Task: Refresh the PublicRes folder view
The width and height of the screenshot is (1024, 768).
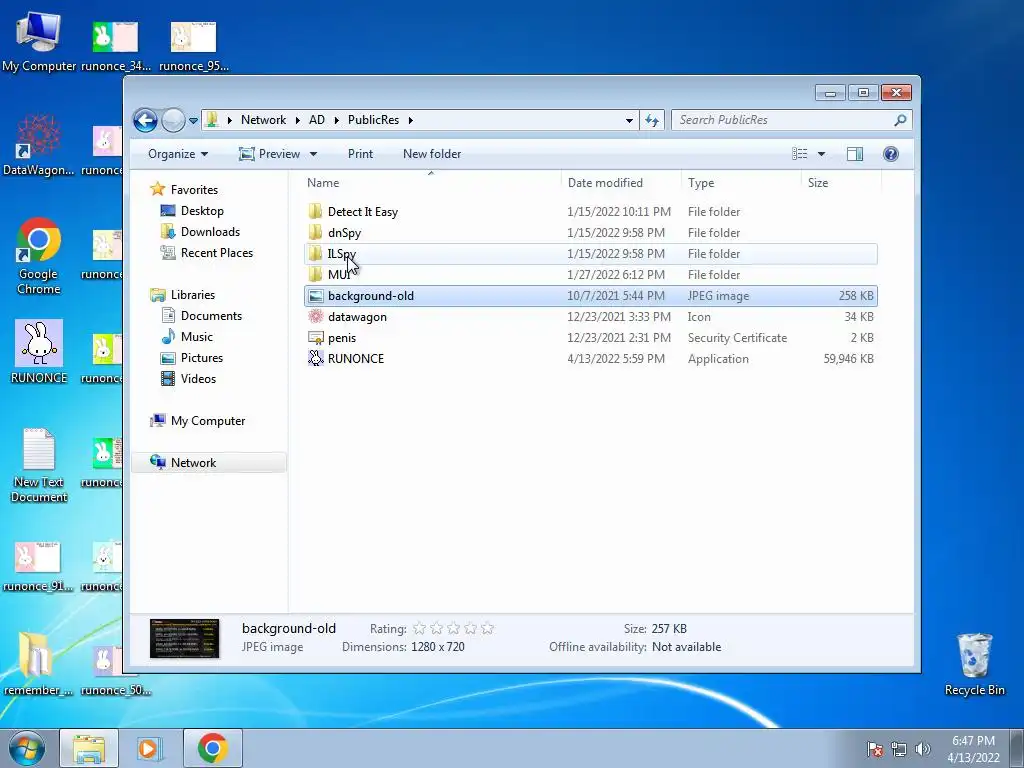Action: [652, 120]
